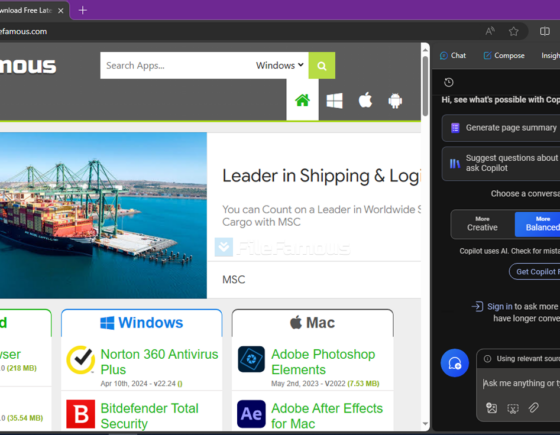This screenshot has width=560, height=435.
Task: Click Generate page summary suggestion
Action: pos(501,128)
